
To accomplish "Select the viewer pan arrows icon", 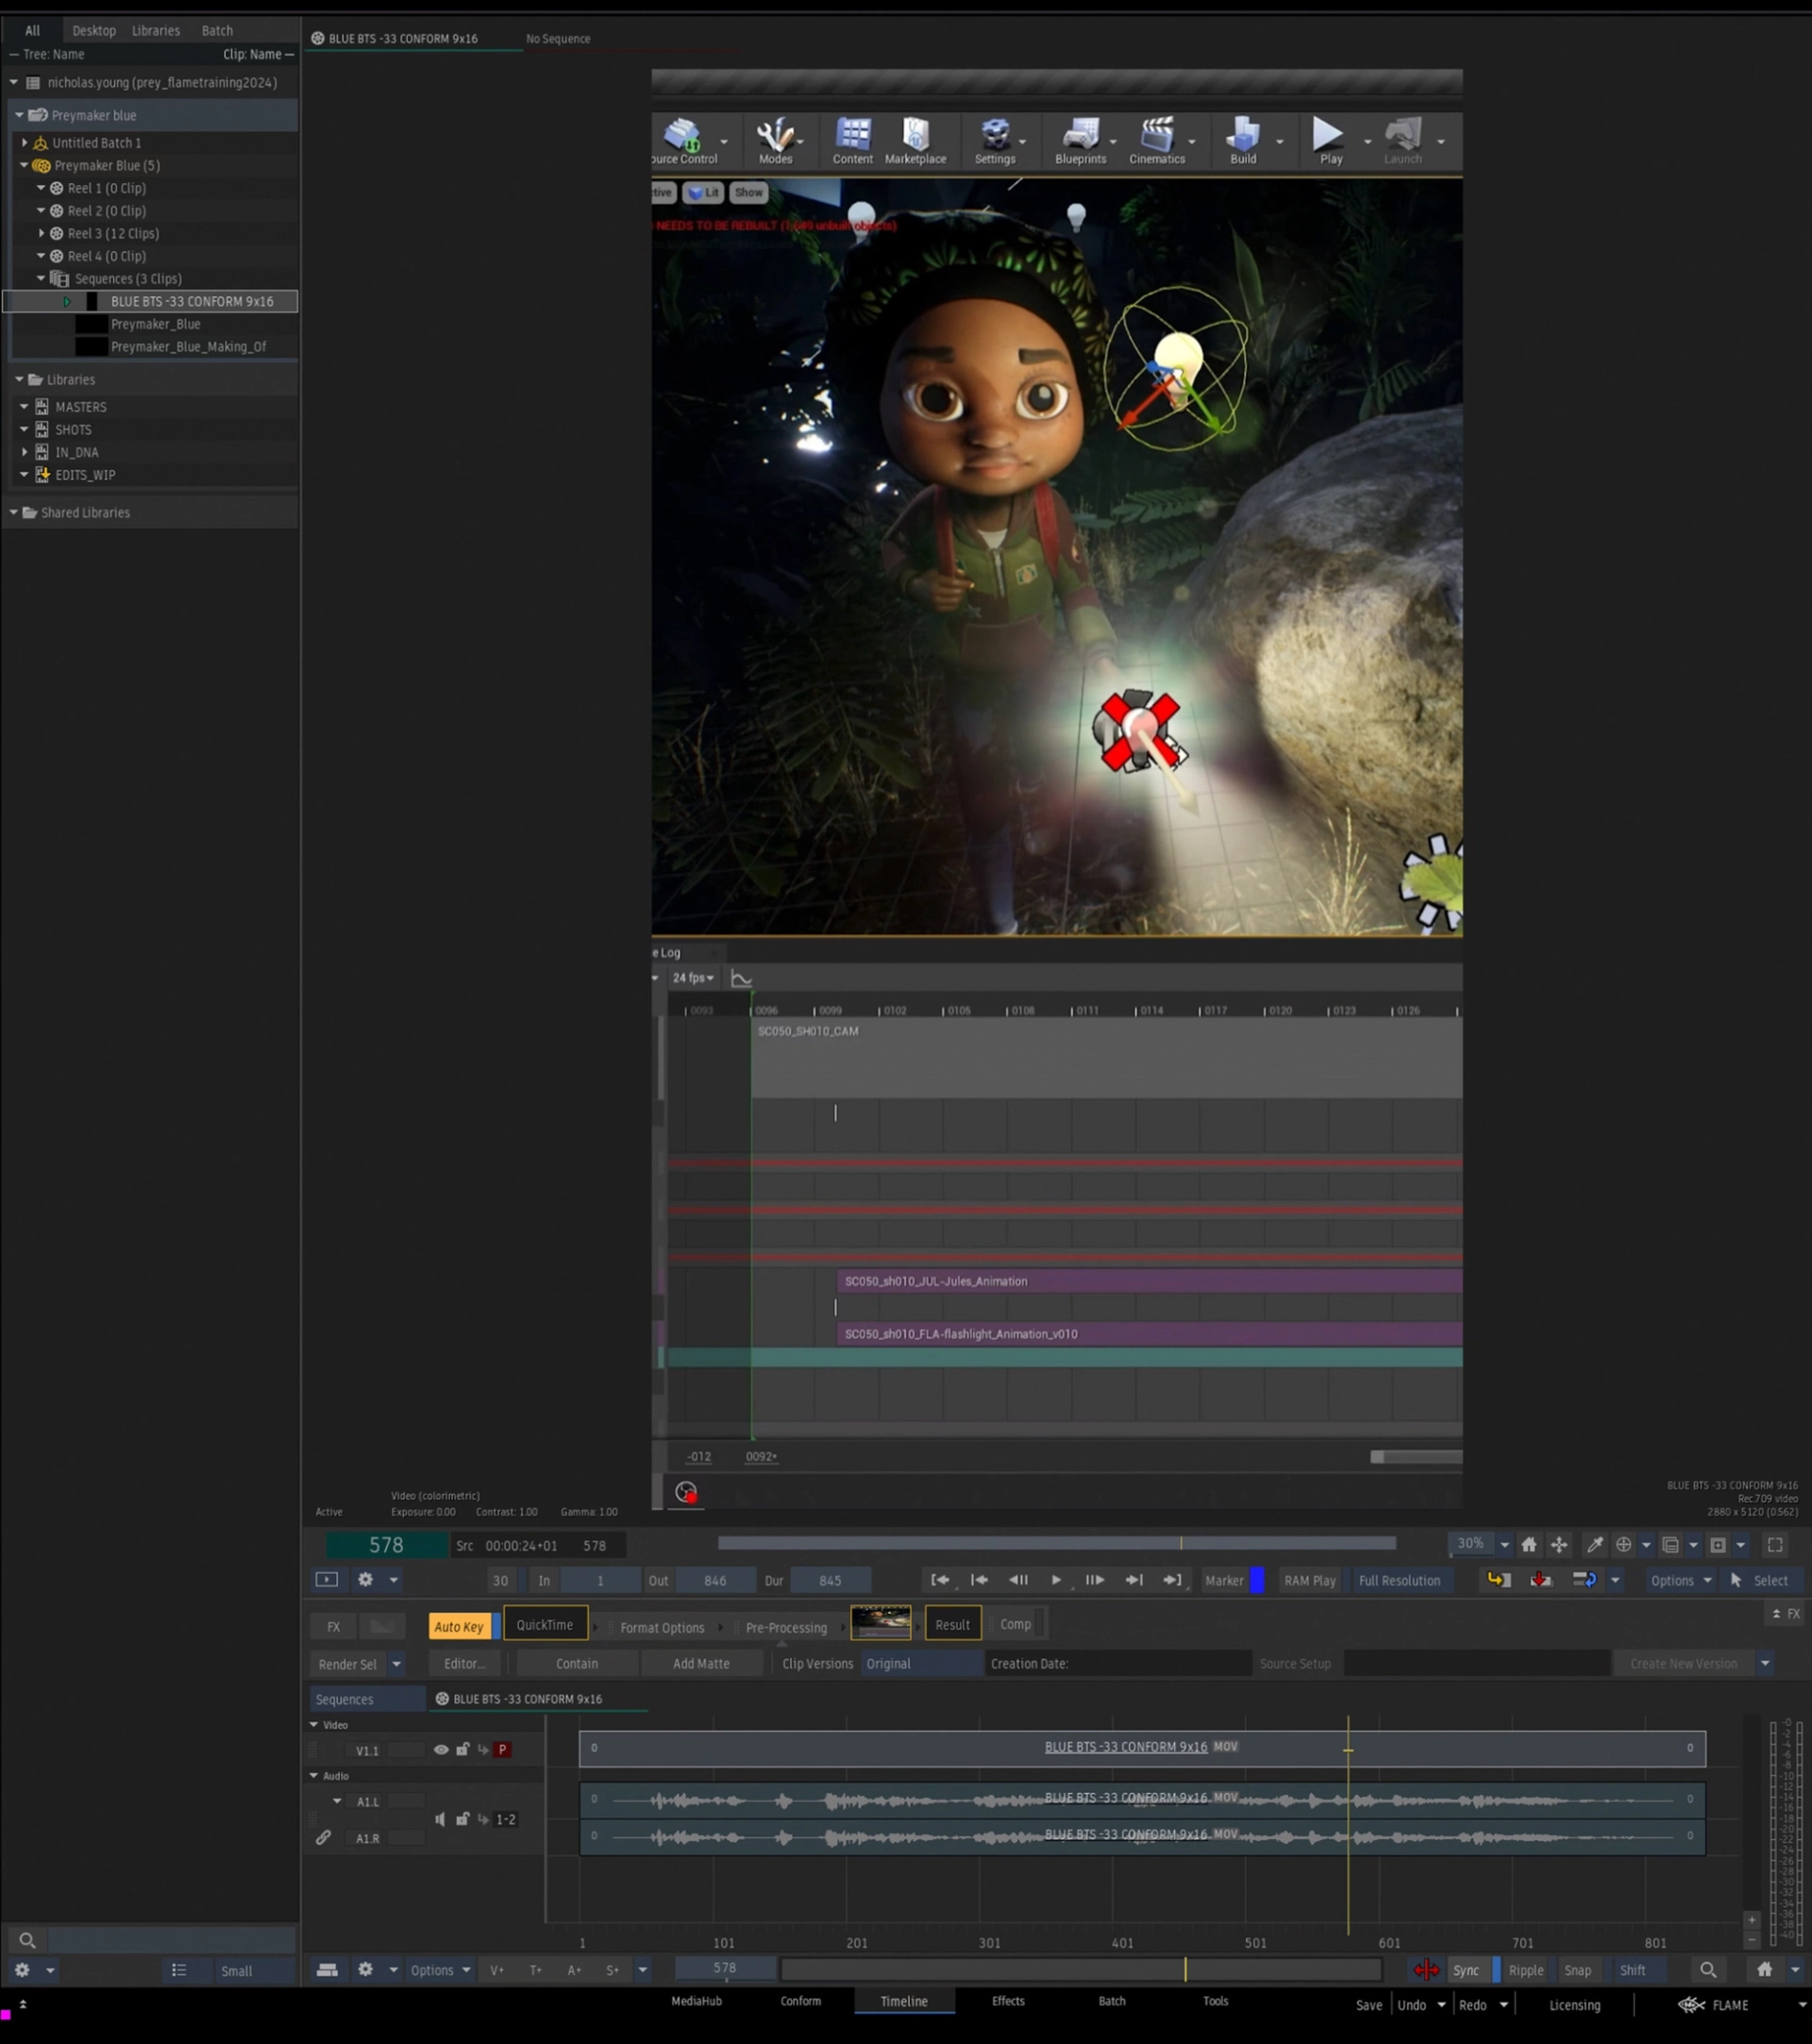I will click(1559, 1545).
